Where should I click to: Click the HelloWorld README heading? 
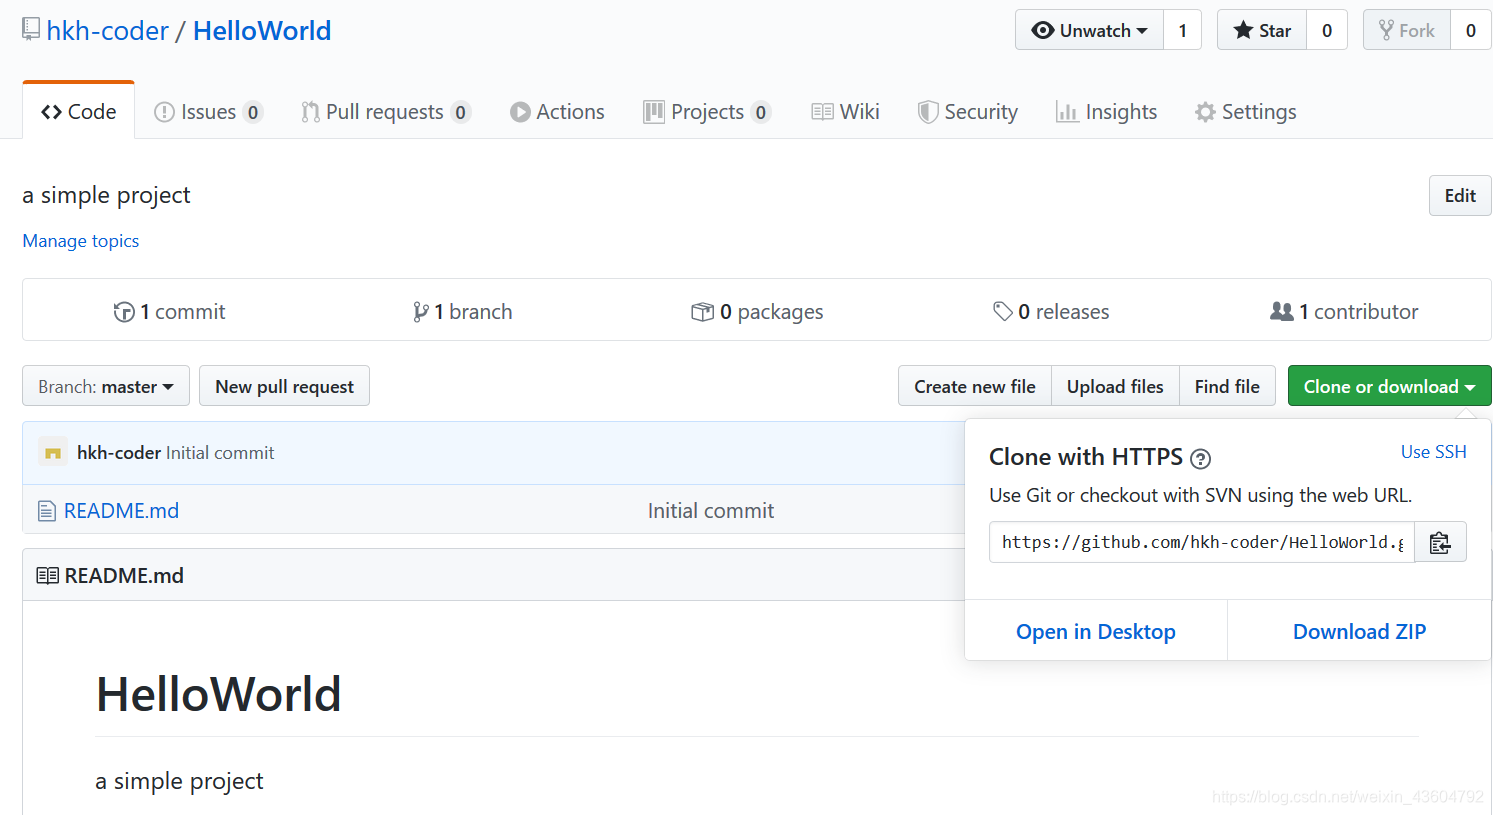point(219,694)
